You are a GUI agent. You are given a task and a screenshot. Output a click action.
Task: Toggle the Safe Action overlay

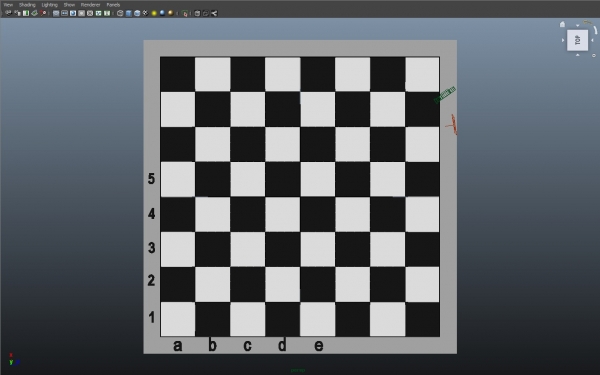[98, 13]
